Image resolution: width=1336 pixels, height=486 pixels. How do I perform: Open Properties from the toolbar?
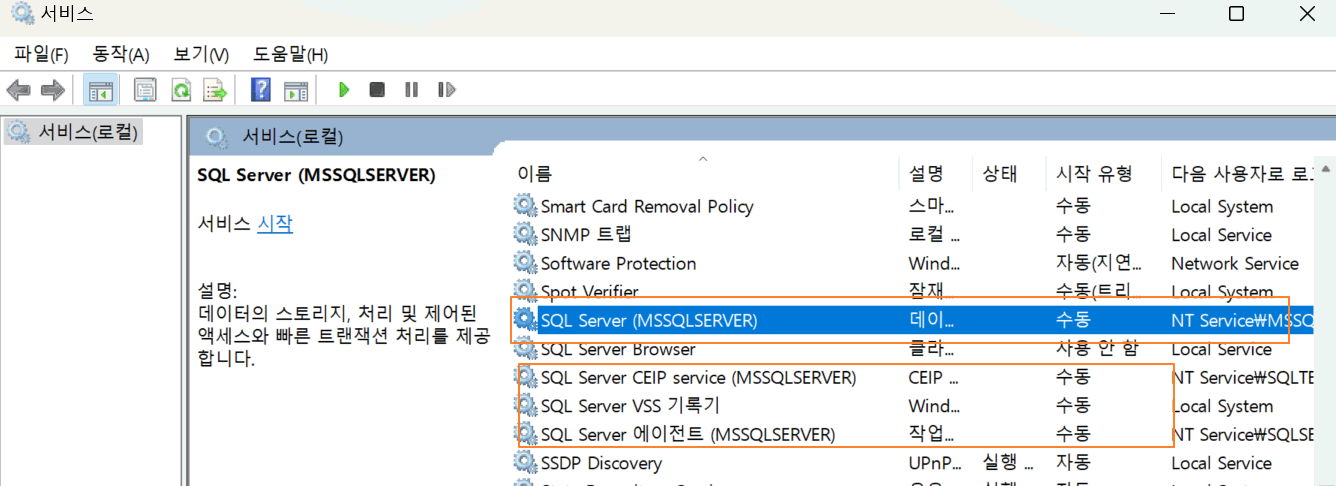(145, 90)
